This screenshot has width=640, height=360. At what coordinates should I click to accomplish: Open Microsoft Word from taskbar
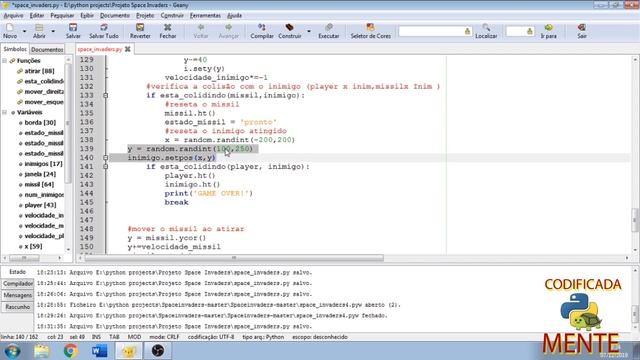click(x=100, y=351)
